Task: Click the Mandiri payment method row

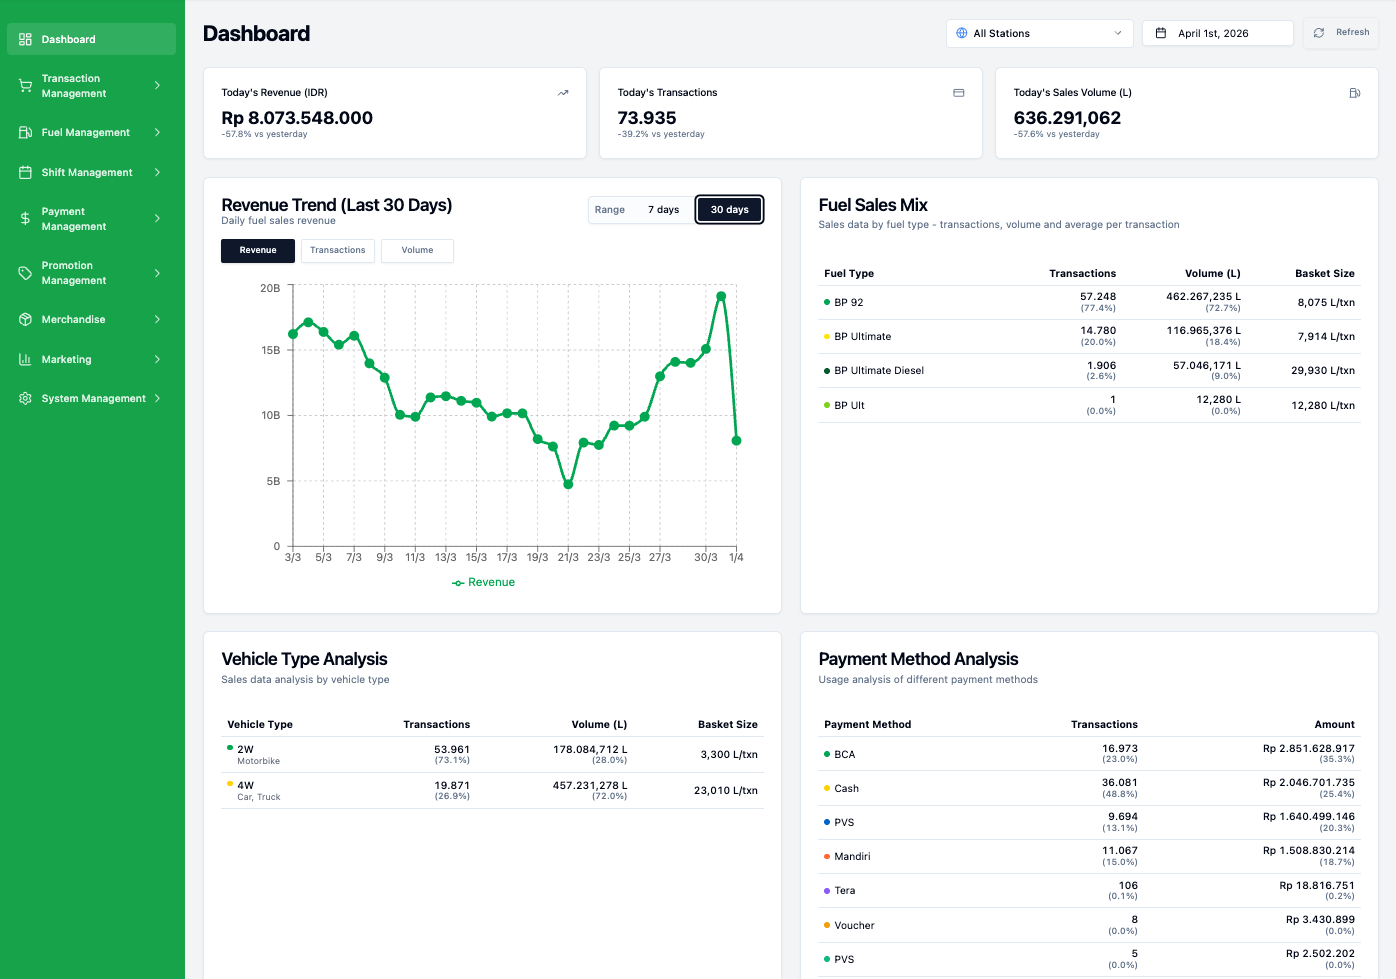Action: click(1089, 856)
